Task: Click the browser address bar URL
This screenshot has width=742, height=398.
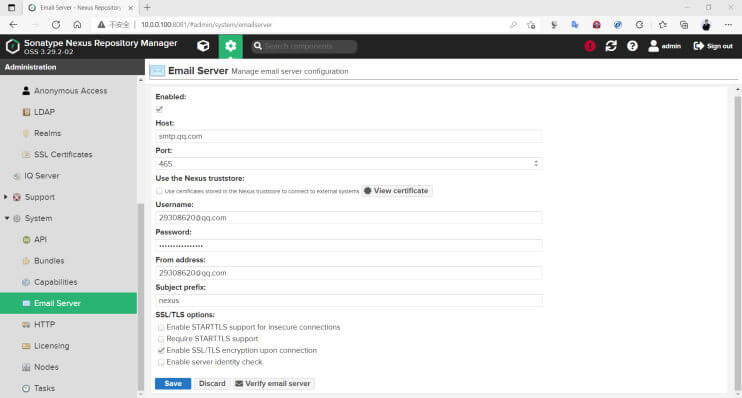Action: click(206, 25)
